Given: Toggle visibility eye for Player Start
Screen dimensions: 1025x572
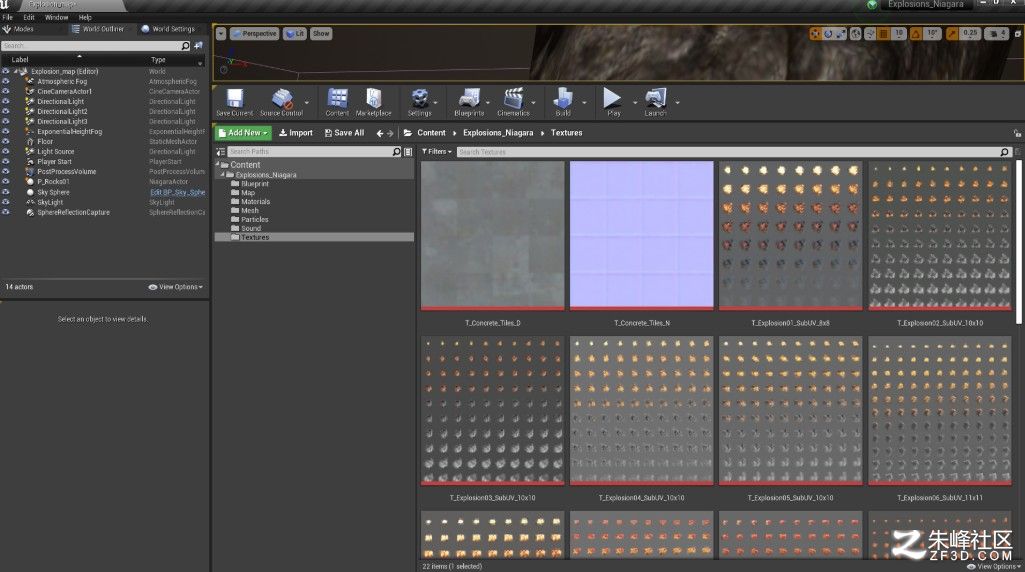Looking at the screenshot, I should coord(6,161).
